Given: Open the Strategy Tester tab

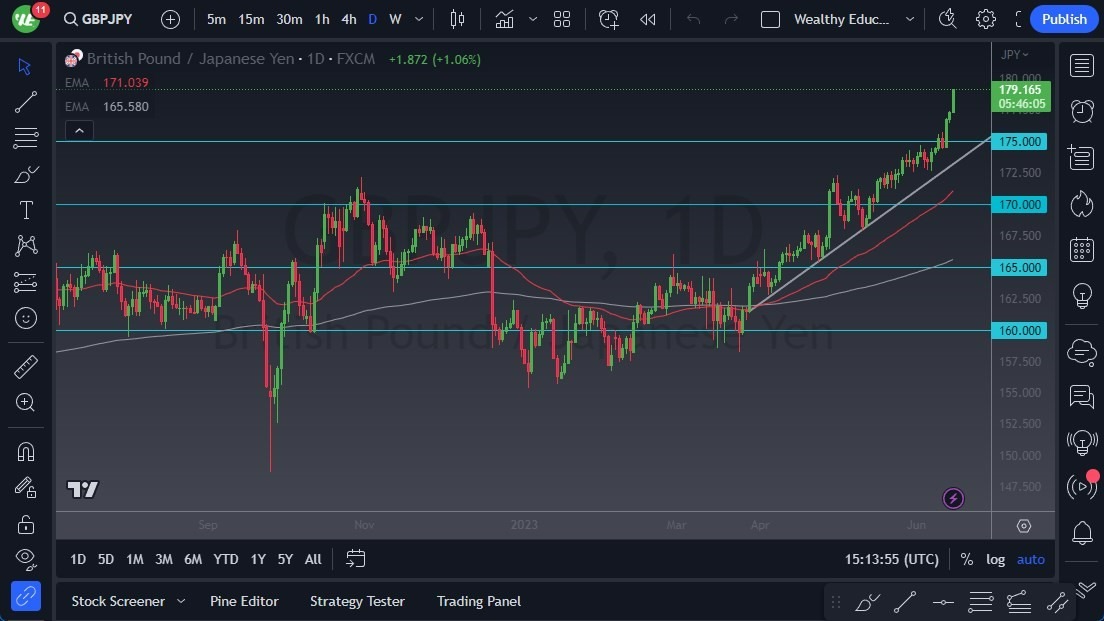Looking at the screenshot, I should 357,601.
